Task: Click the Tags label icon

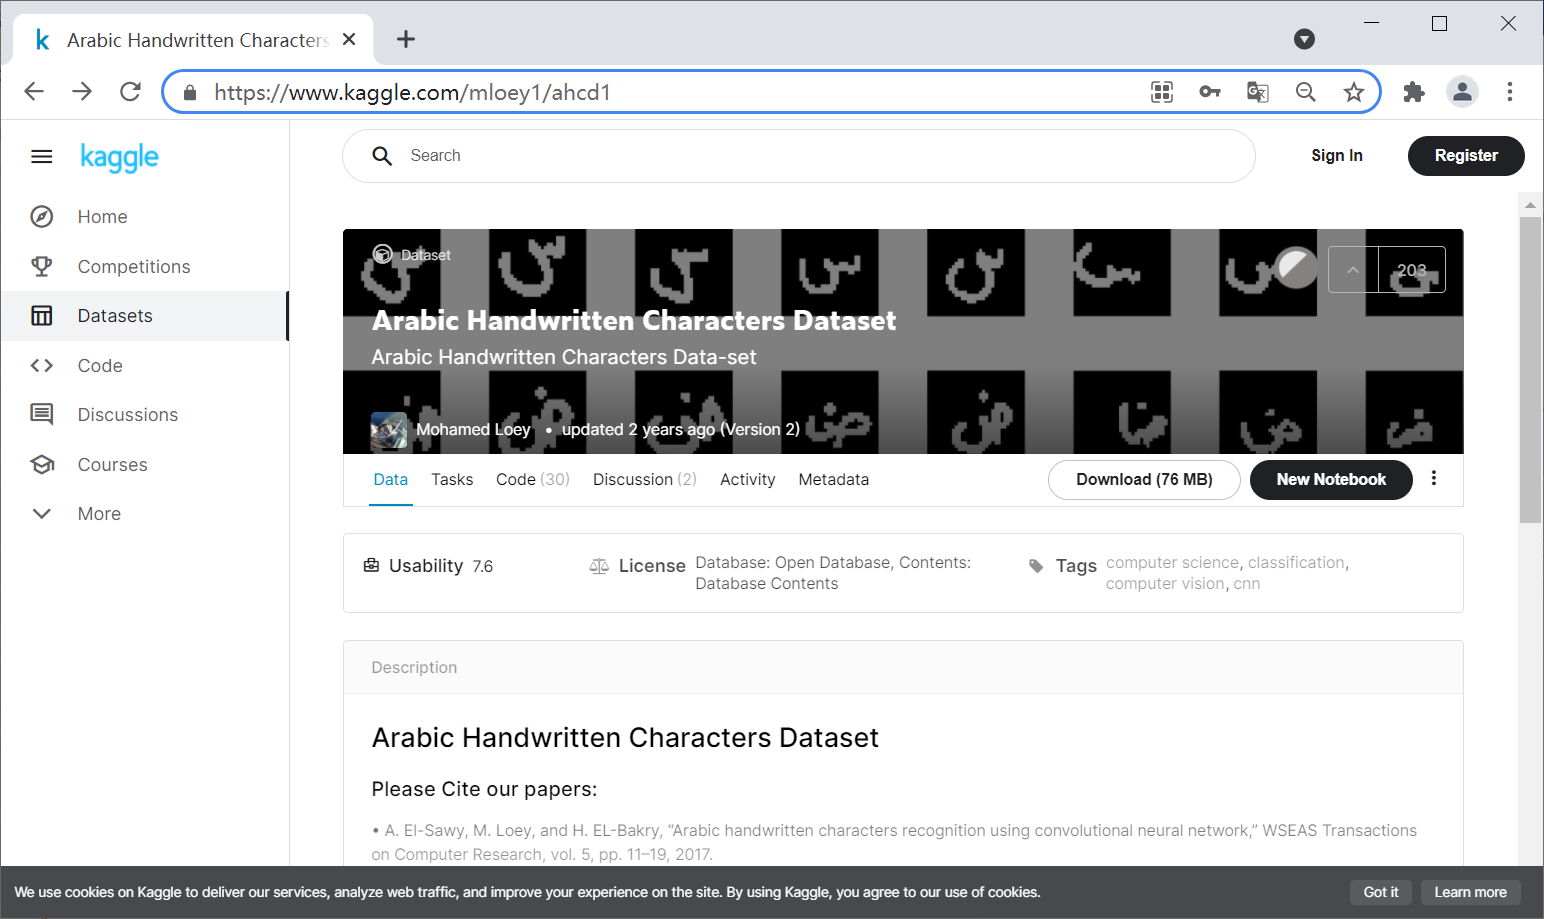Action: point(1036,566)
